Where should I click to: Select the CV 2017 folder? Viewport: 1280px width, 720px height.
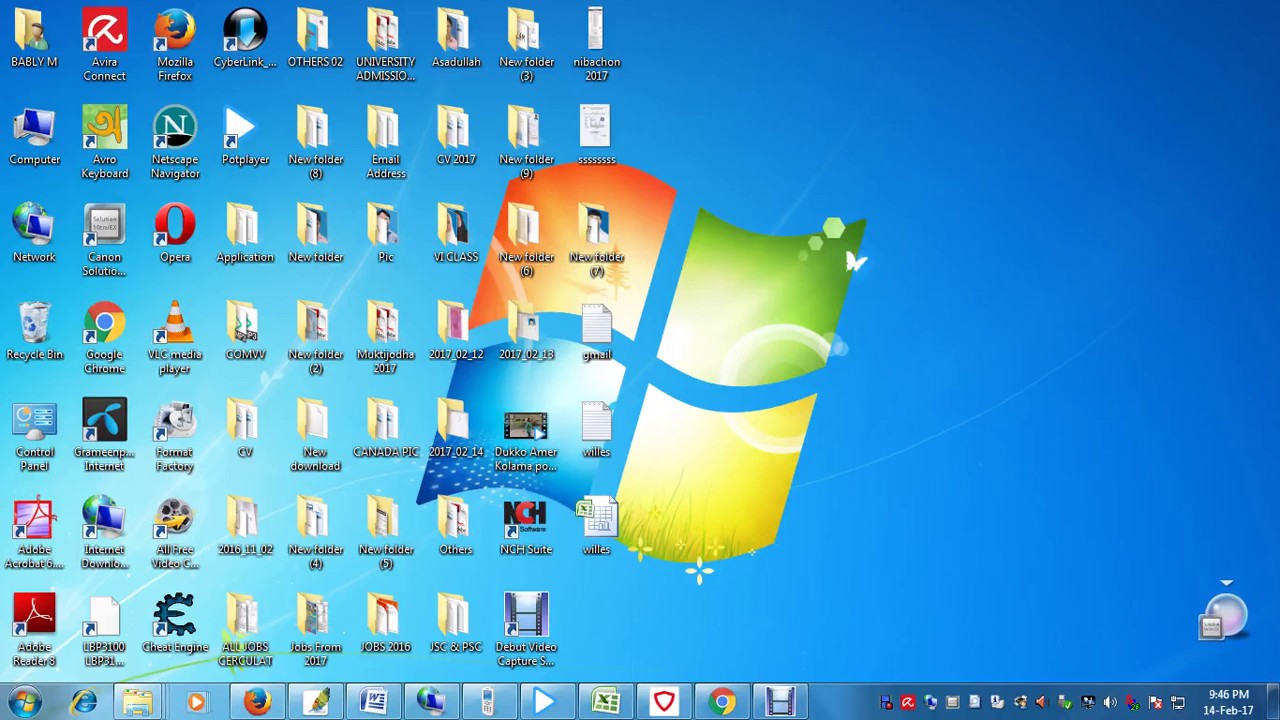pyautogui.click(x=456, y=137)
